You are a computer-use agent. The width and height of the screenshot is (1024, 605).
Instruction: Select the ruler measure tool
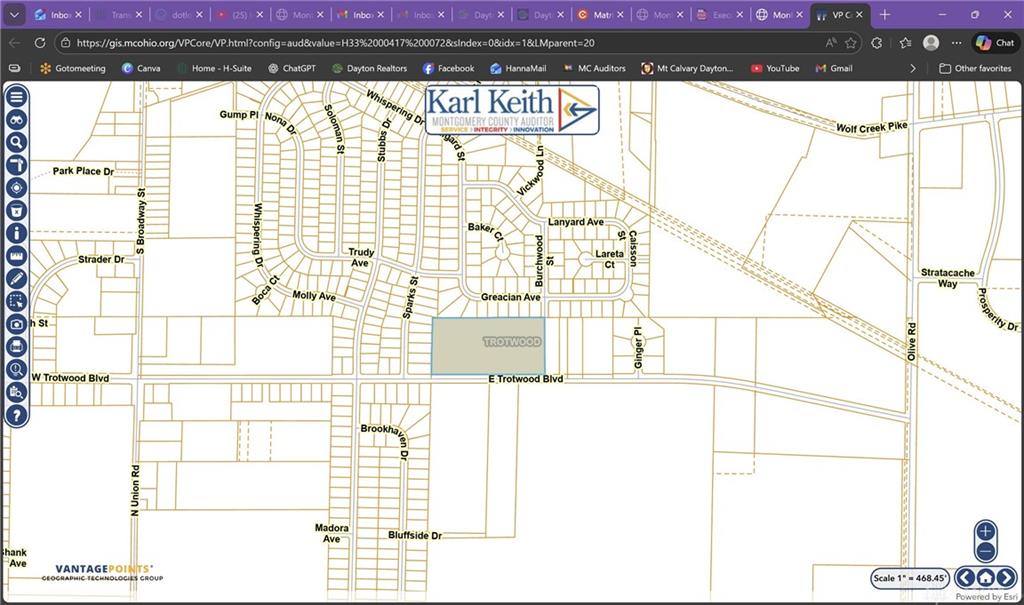point(16,256)
